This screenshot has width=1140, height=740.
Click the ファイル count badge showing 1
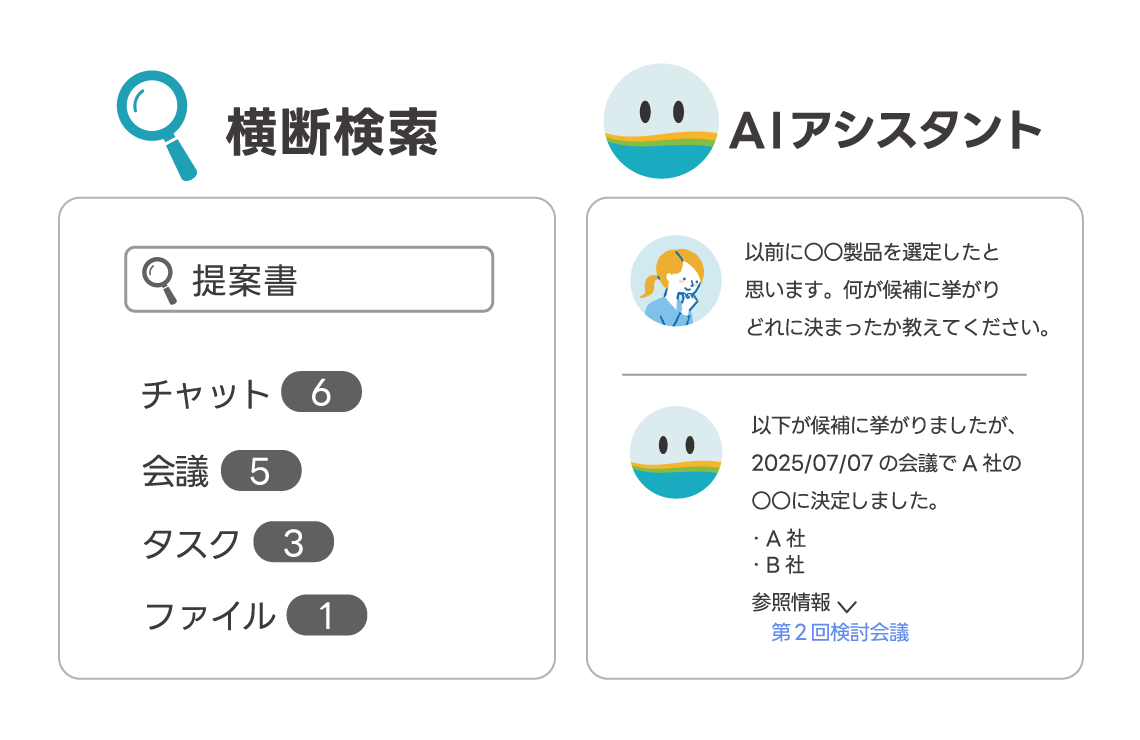(x=326, y=615)
